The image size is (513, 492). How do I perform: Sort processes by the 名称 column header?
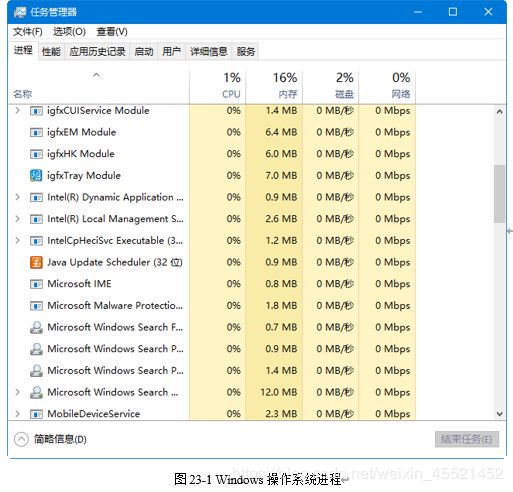tap(98, 86)
